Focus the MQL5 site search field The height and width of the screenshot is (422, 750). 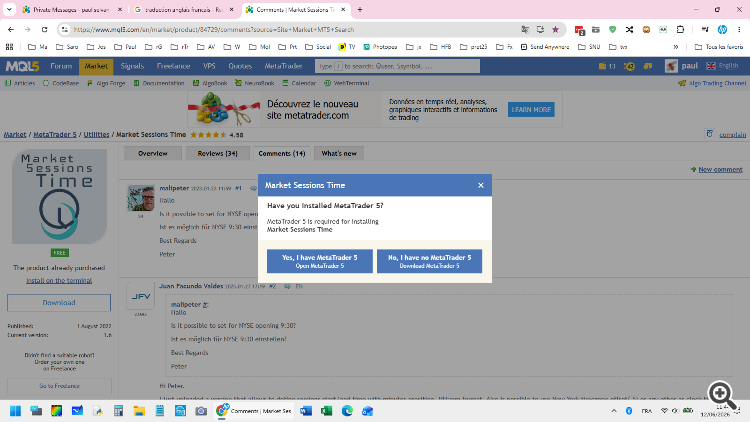pos(397,66)
